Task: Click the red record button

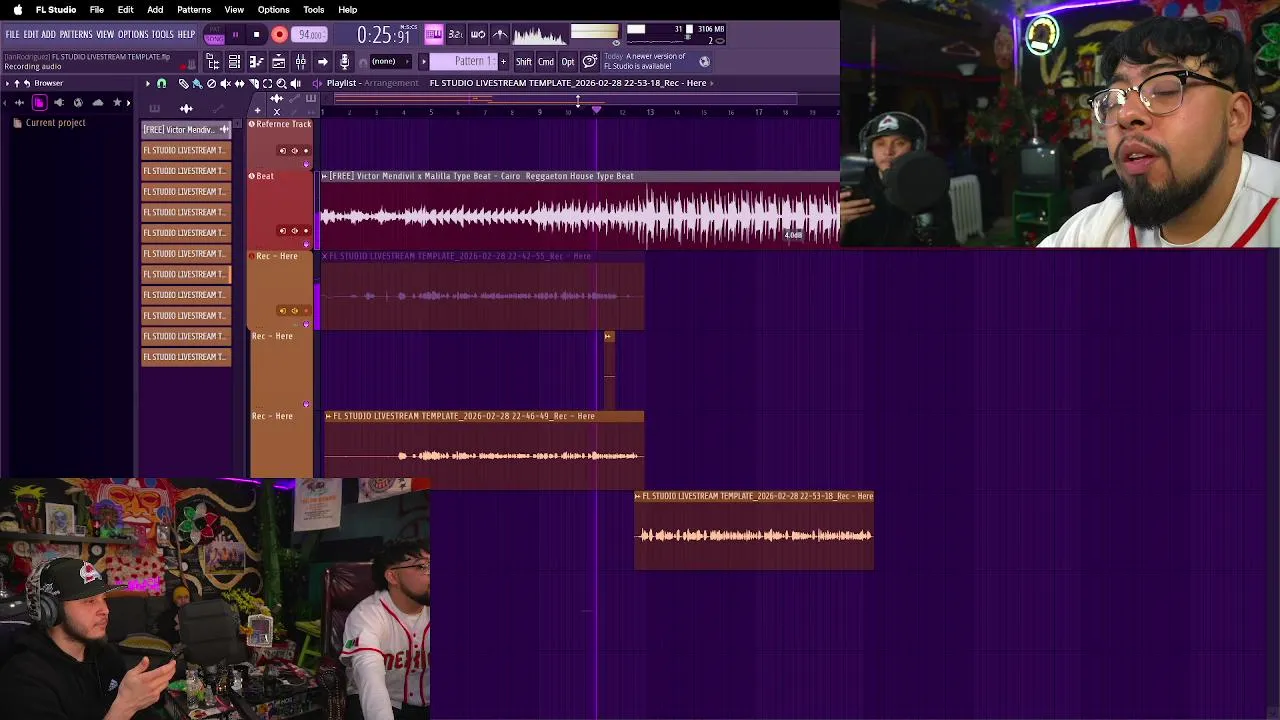Action: (279, 34)
